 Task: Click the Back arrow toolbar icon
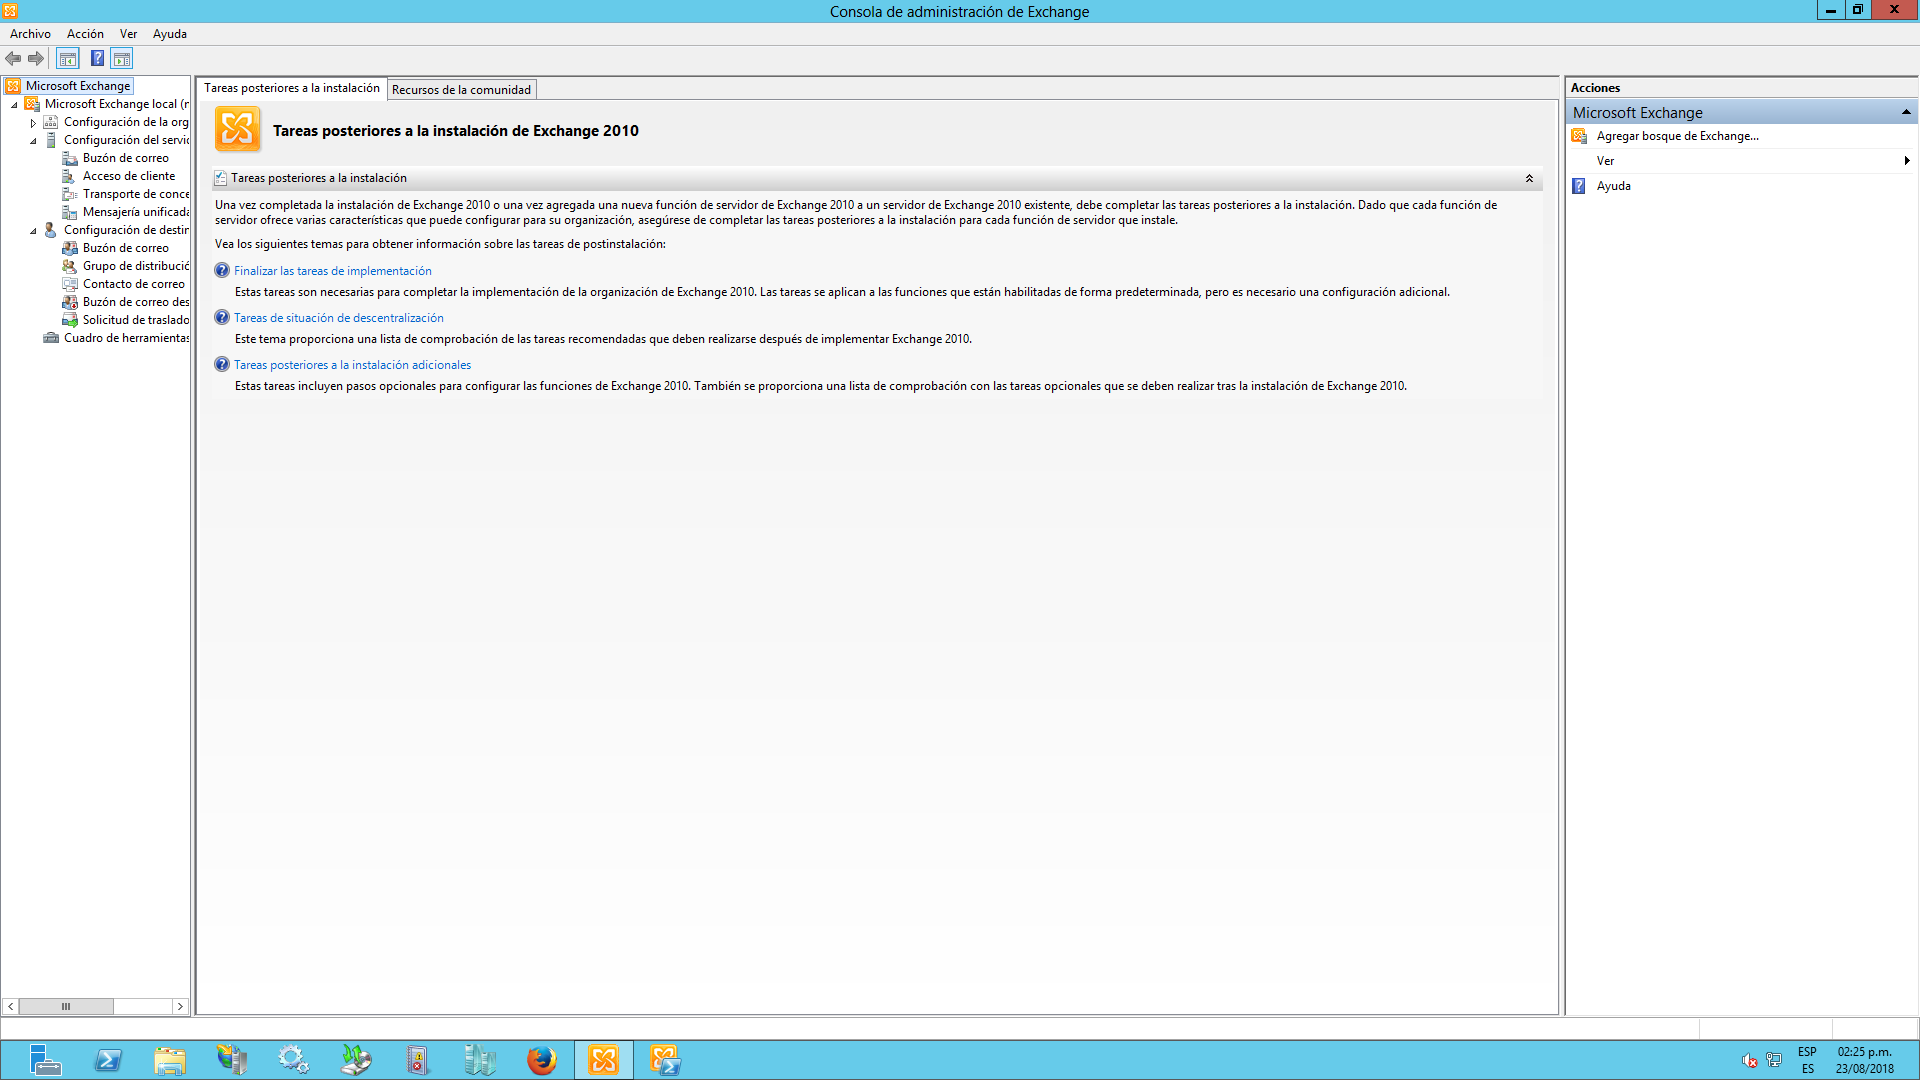[x=13, y=59]
